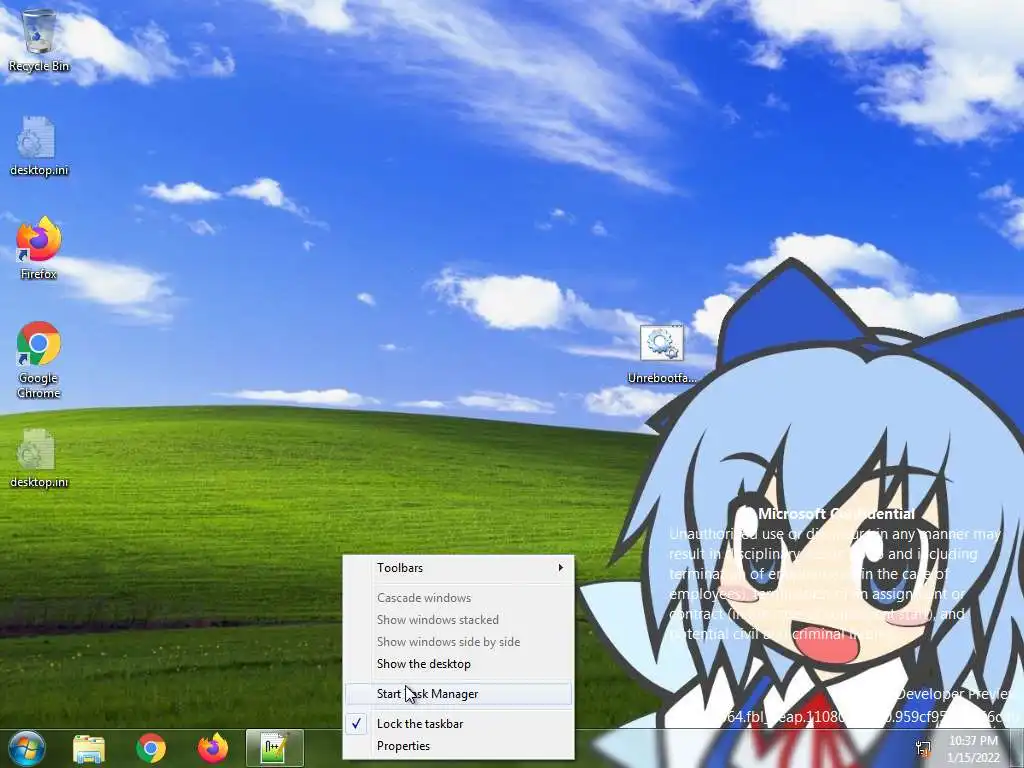Image resolution: width=1024 pixels, height=768 pixels.
Task: Select desktop.ini icon between Recycle Bin and Firefox
Action: tap(39, 146)
